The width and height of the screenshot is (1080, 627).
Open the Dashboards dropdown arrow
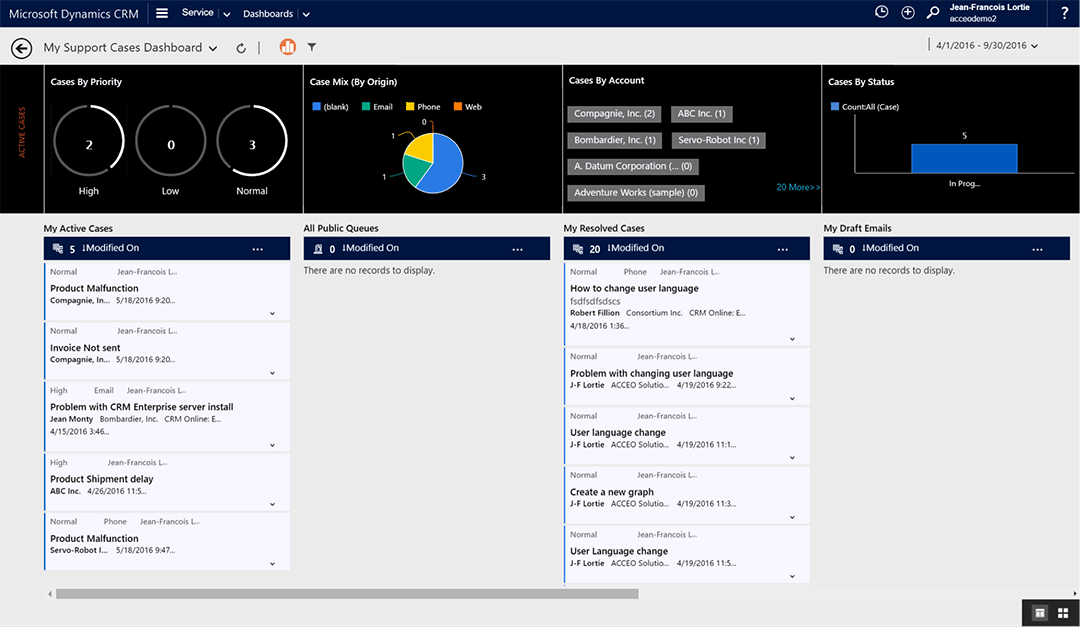[307, 14]
